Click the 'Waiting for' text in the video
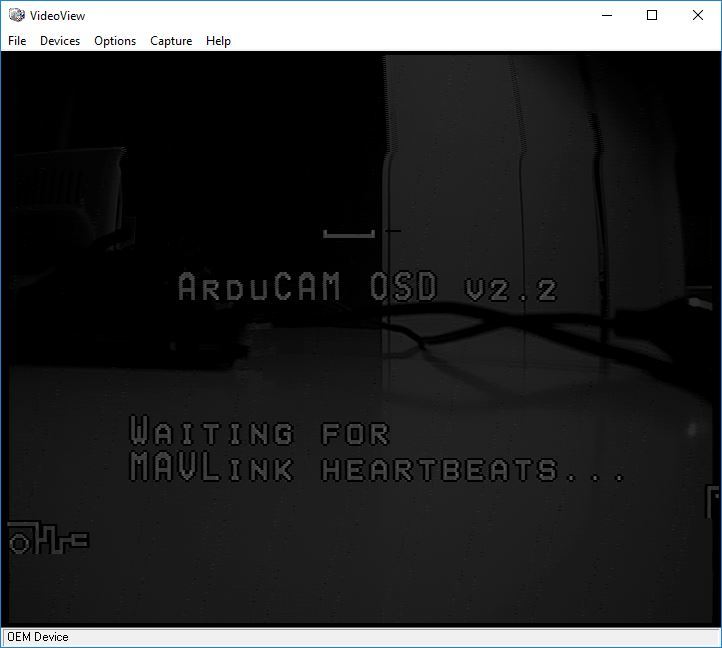Image resolution: width=722 pixels, height=648 pixels. (260, 431)
